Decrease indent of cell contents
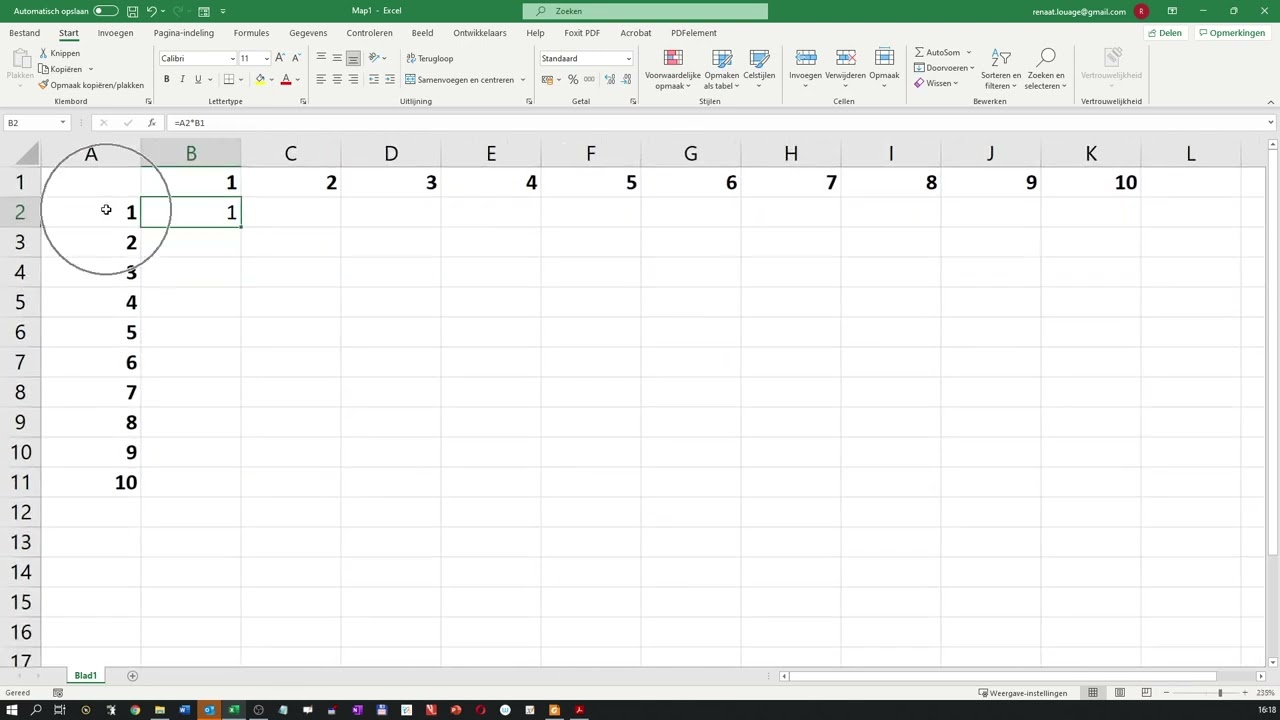The height and width of the screenshot is (720, 1280). [x=374, y=79]
